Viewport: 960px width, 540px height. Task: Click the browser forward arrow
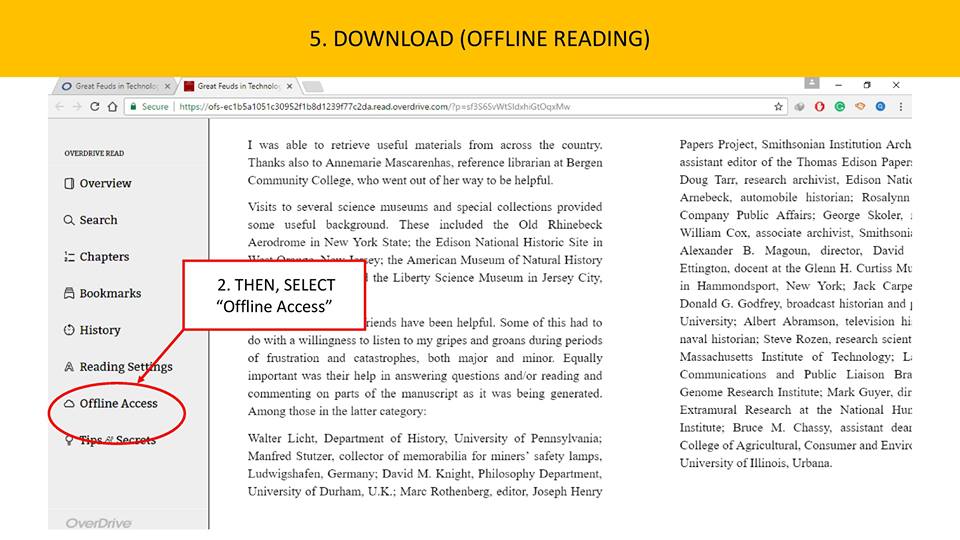pyautogui.click(x=77, y=107)
